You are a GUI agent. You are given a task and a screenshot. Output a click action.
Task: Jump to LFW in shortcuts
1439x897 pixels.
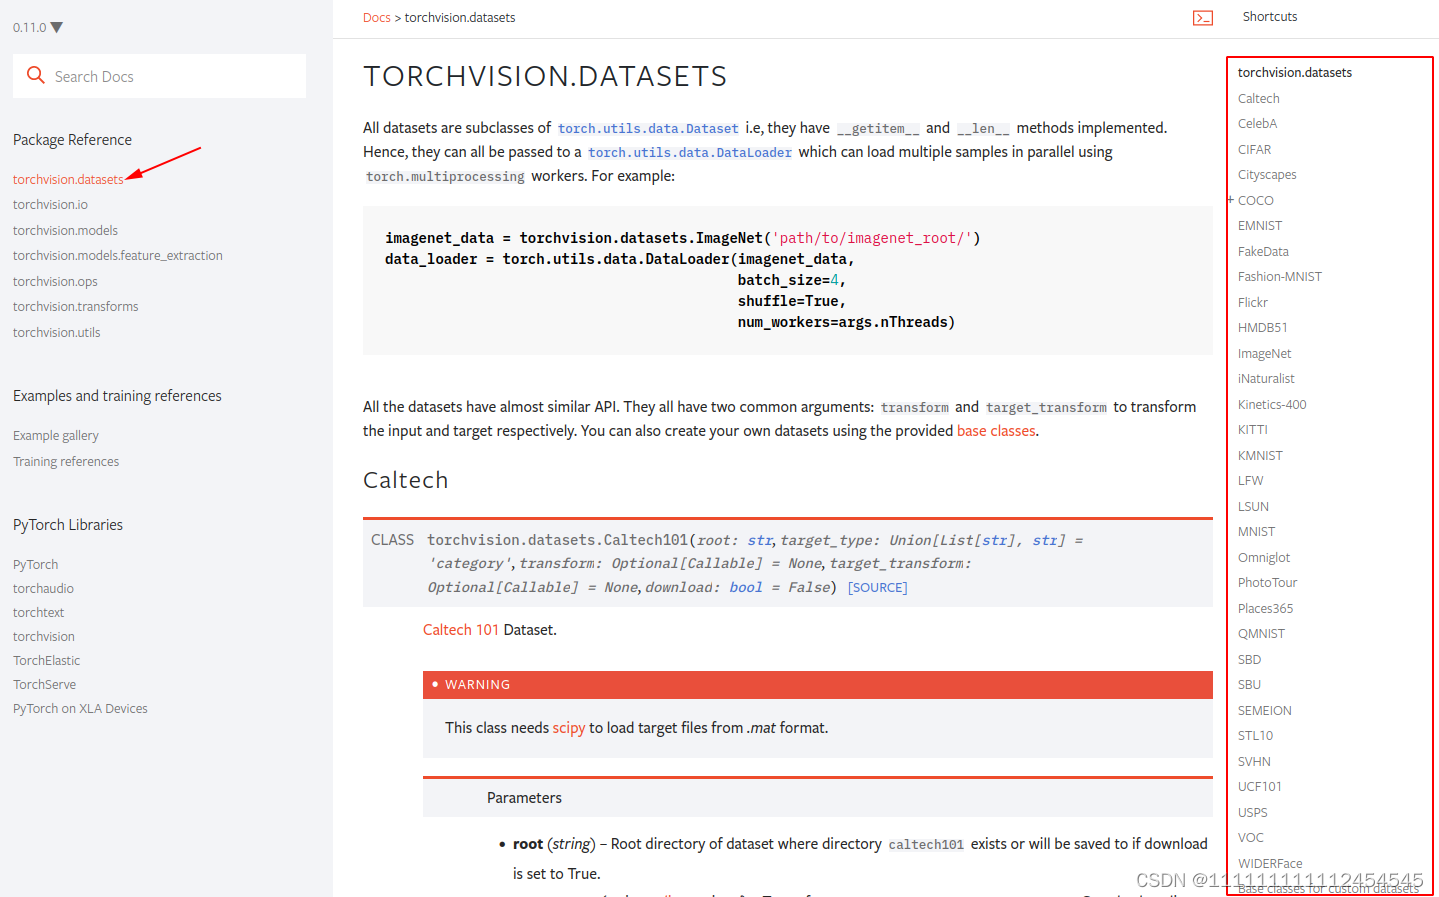[1251, 481]
